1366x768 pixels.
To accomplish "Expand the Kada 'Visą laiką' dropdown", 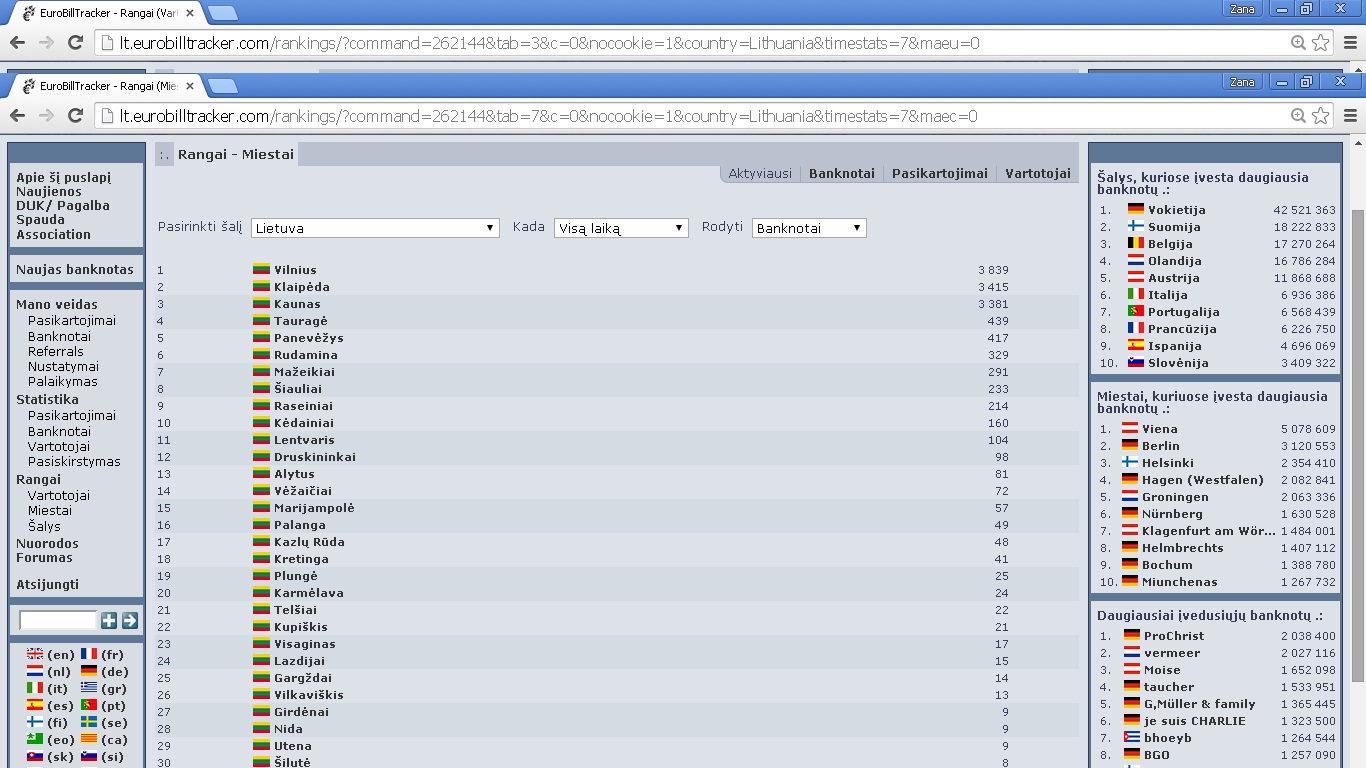I will click(x=621, y=228).
